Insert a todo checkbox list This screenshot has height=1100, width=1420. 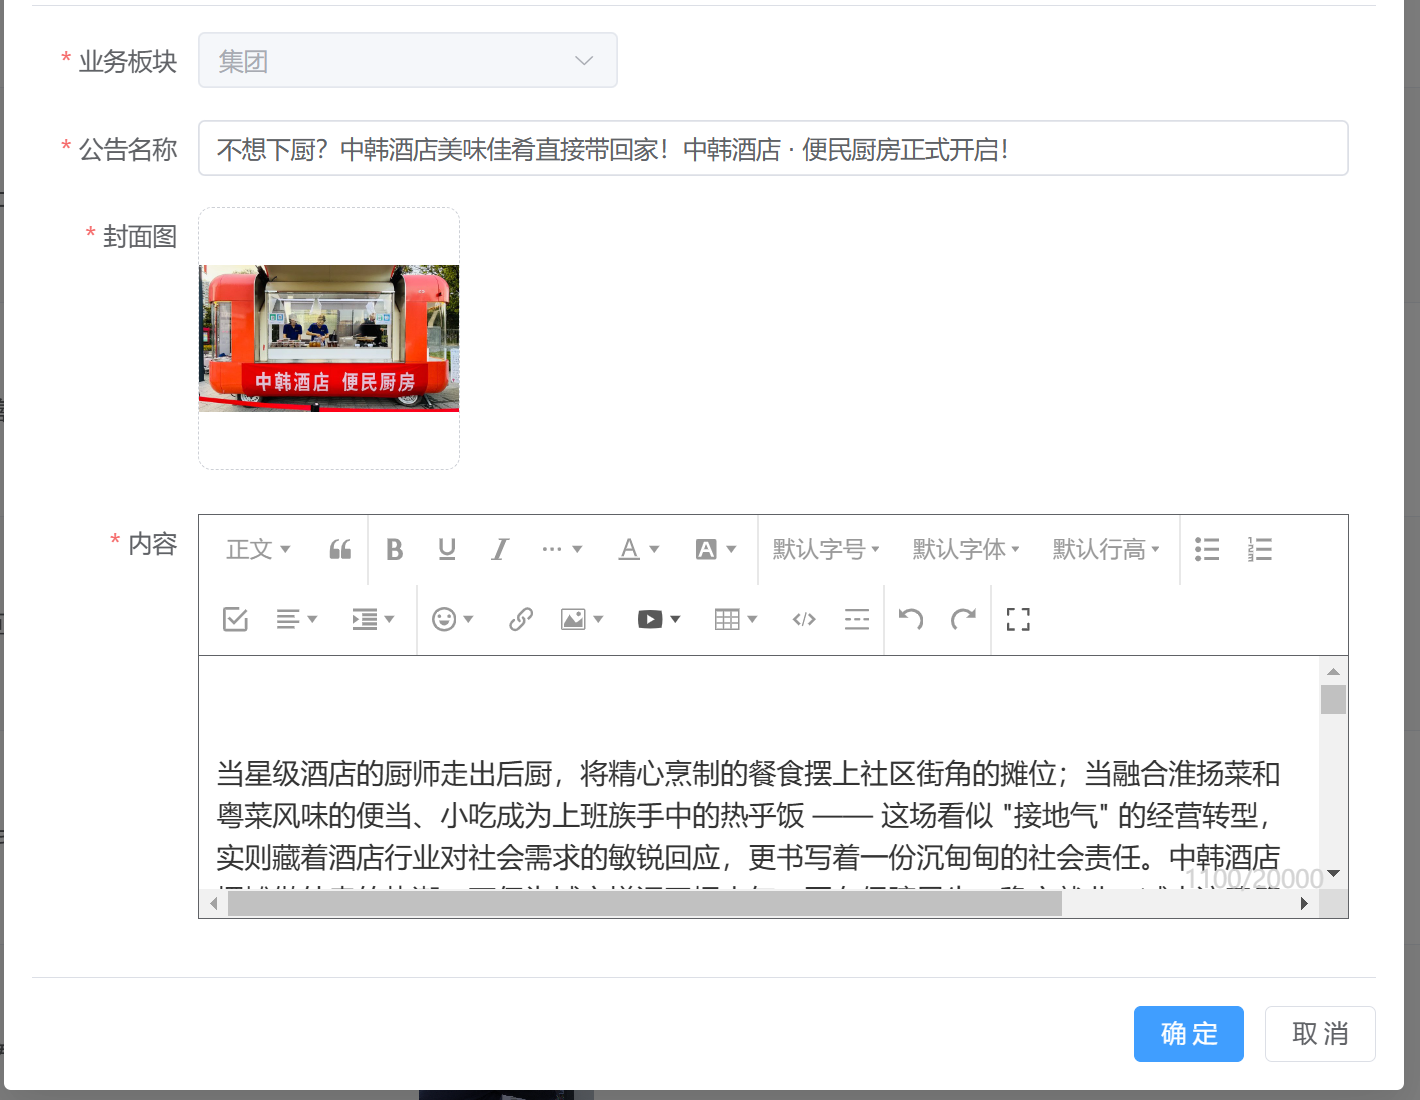pyautogui.click(x=235, y=619)
